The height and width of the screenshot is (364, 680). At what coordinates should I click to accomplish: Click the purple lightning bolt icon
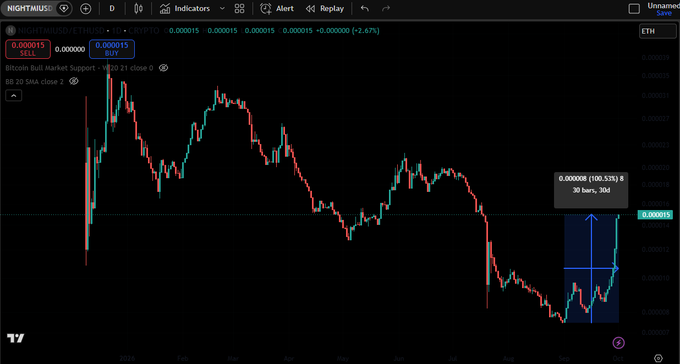point(618,343)
